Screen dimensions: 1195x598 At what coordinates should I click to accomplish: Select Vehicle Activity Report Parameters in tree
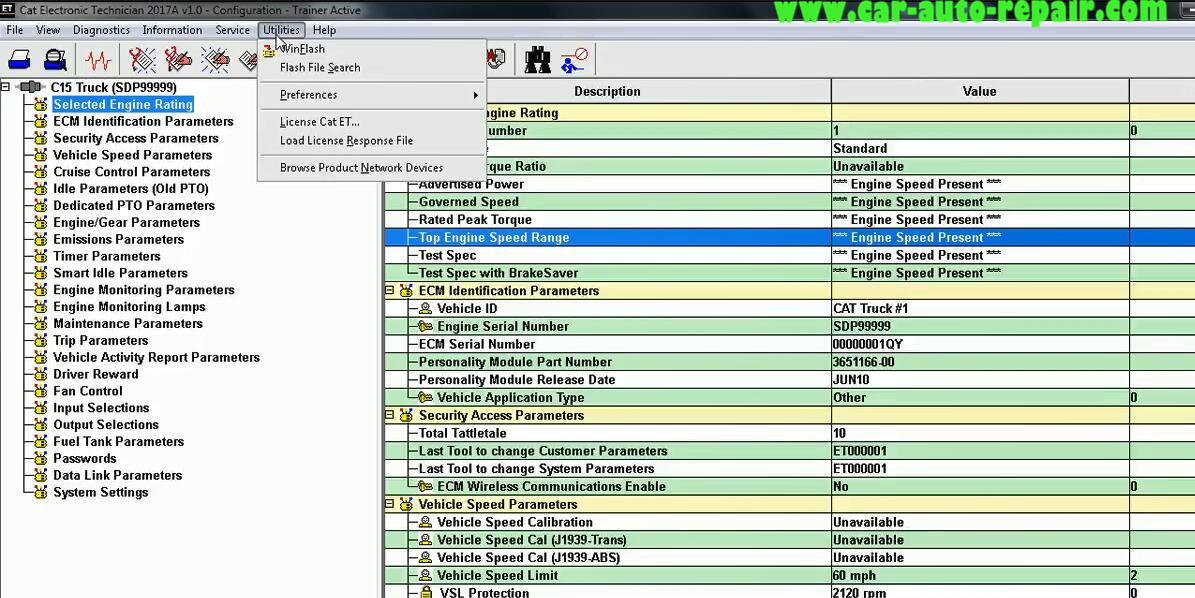tap(156, 357)
